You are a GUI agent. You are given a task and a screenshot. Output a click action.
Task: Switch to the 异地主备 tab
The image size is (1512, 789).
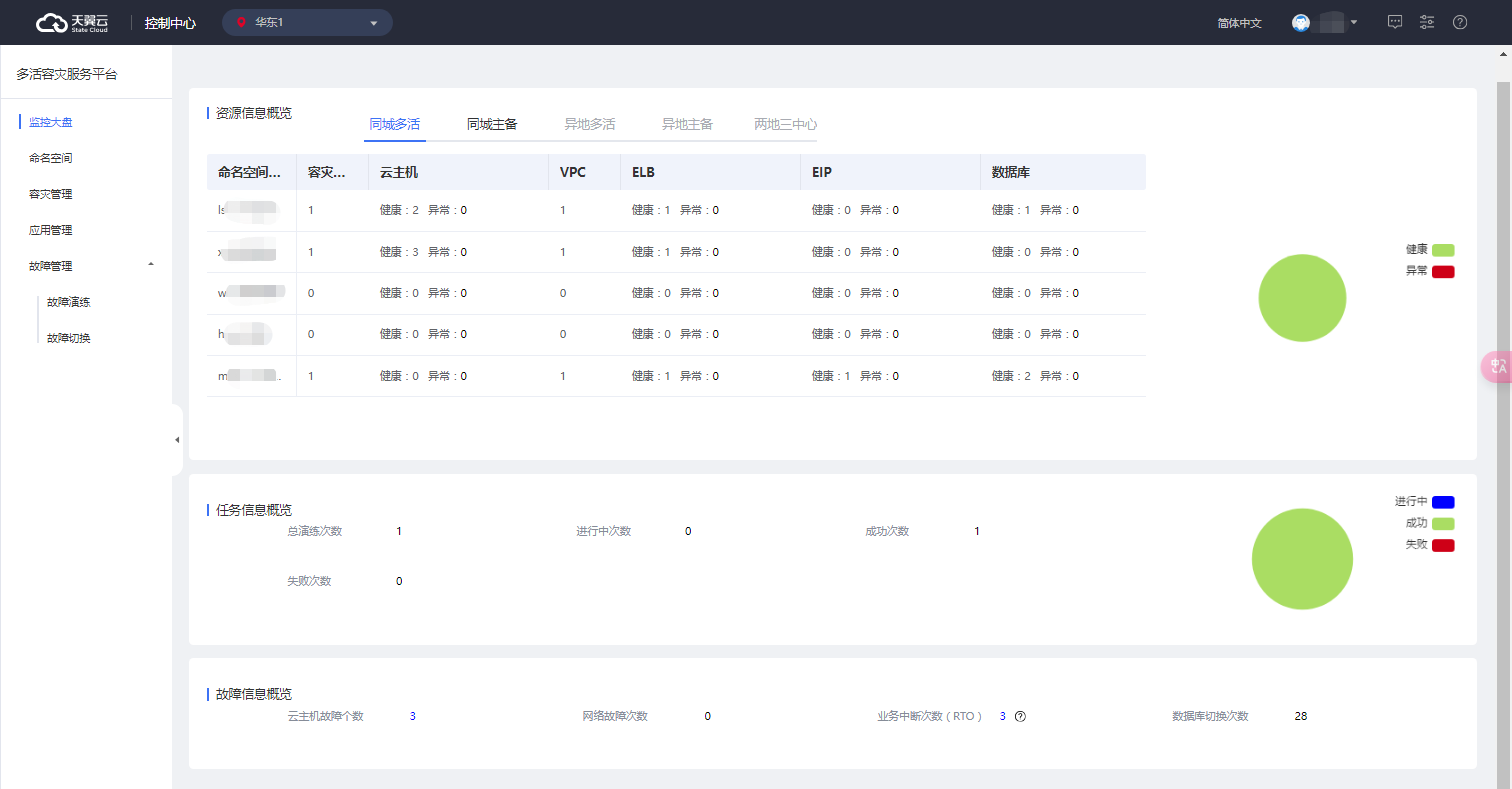(x=687, y=125)
